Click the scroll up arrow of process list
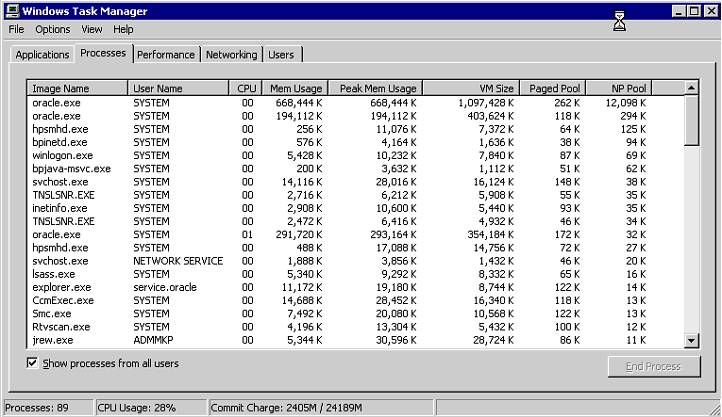Viewport: 722px width, 417px height. pos(691,88)
